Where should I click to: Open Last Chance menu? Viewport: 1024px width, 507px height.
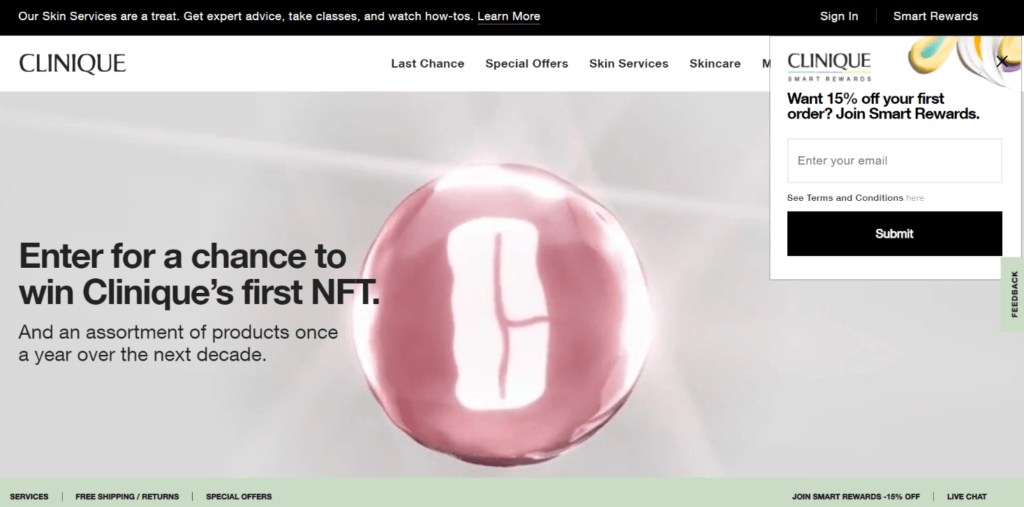point(427,63)
